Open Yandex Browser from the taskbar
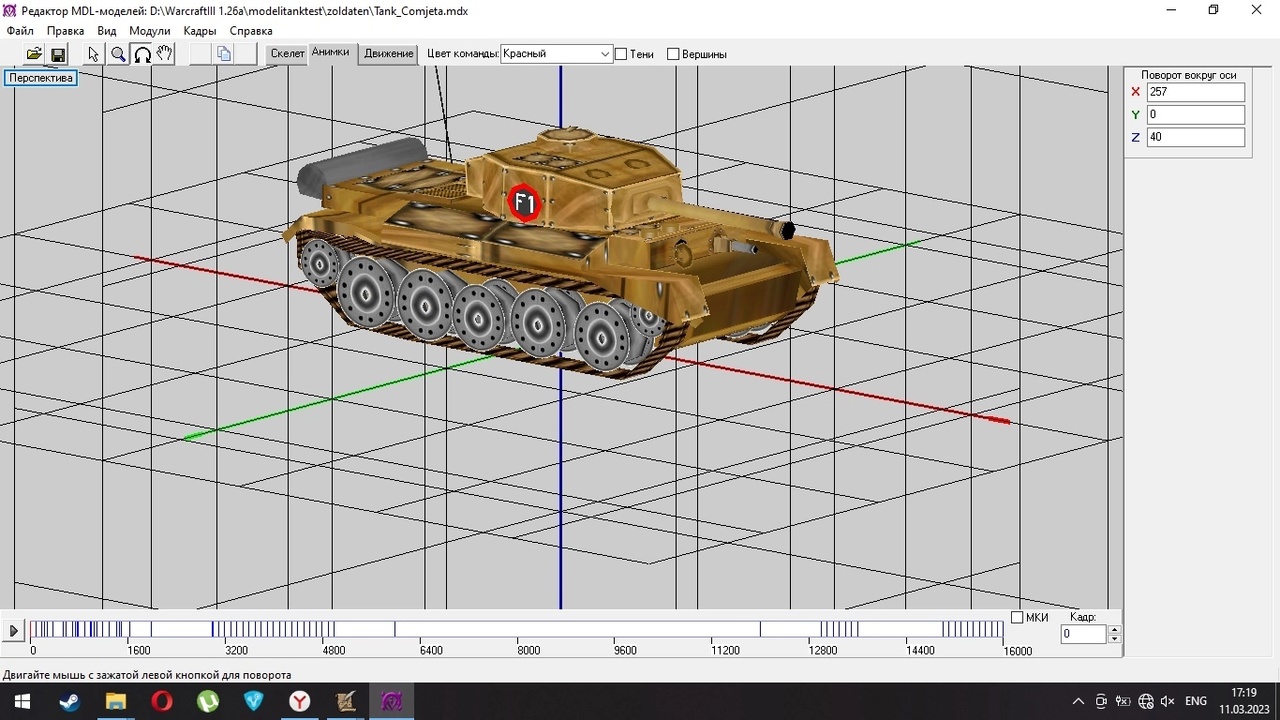This screenshot has height=720, width=1280. (x=299, y=701)
